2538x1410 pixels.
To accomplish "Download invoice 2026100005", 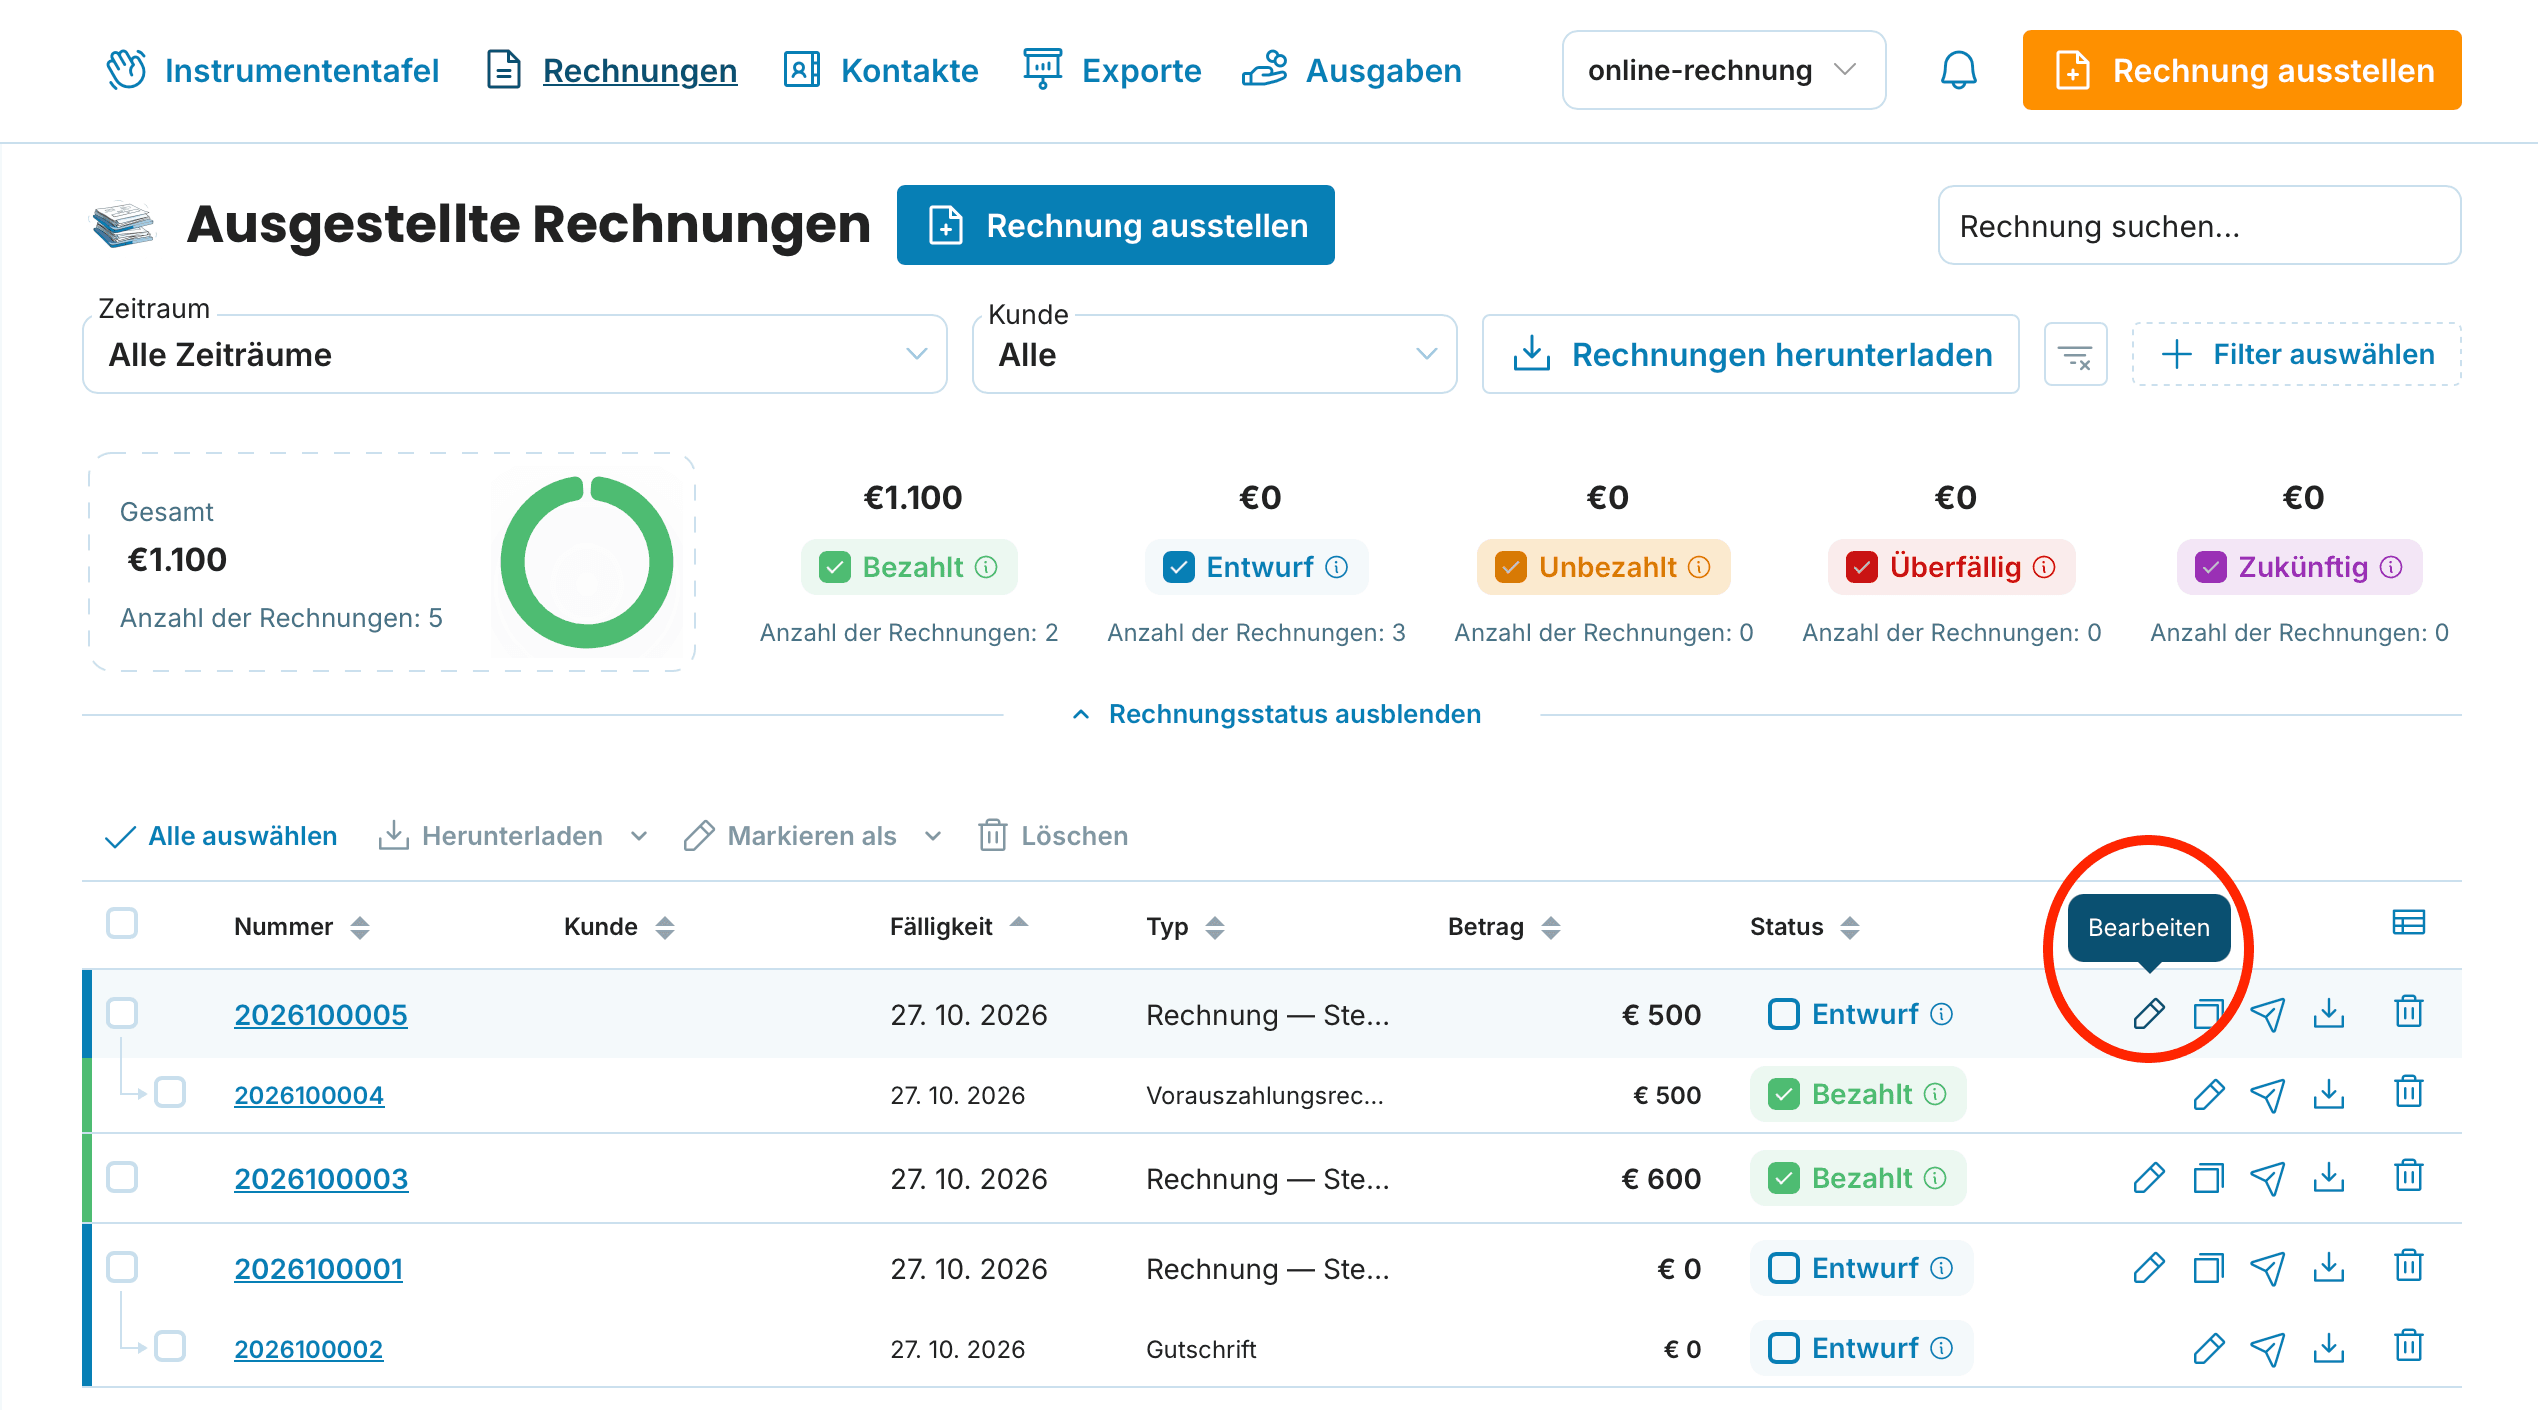I will 2329,1014.
